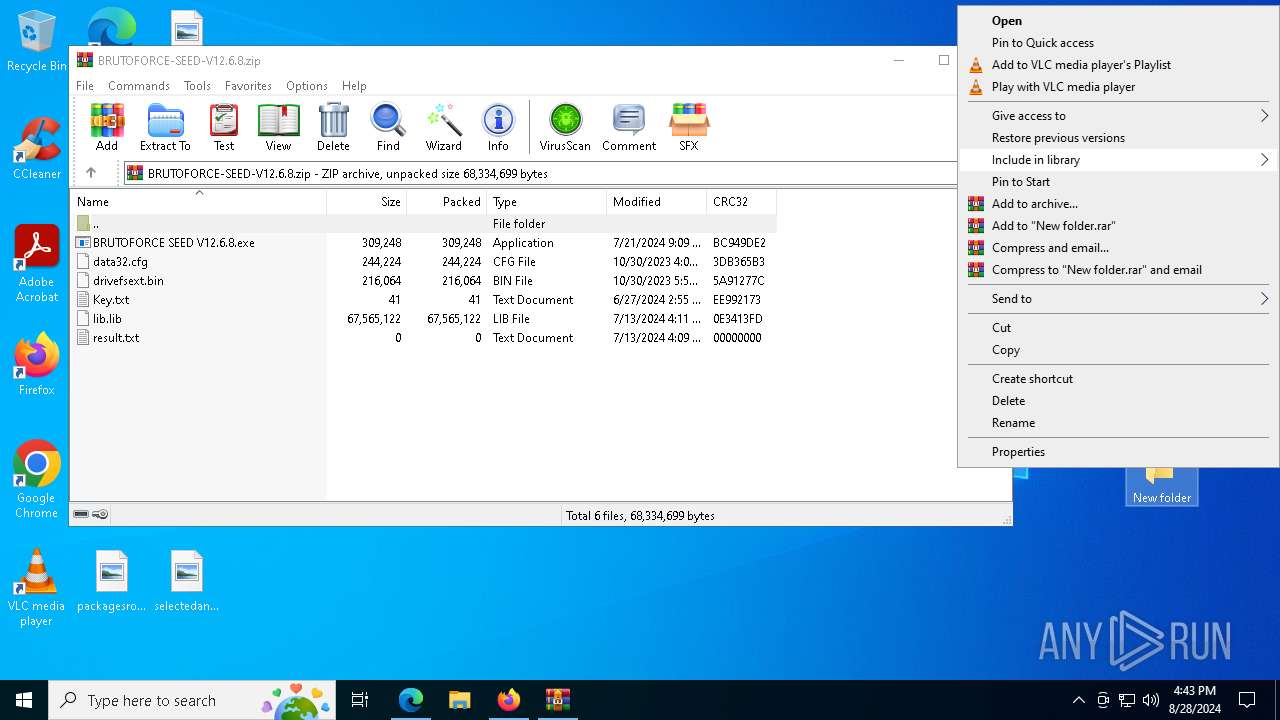
Task: Choose Add to VLC media player's Playlist
Action: [1118, 65]
